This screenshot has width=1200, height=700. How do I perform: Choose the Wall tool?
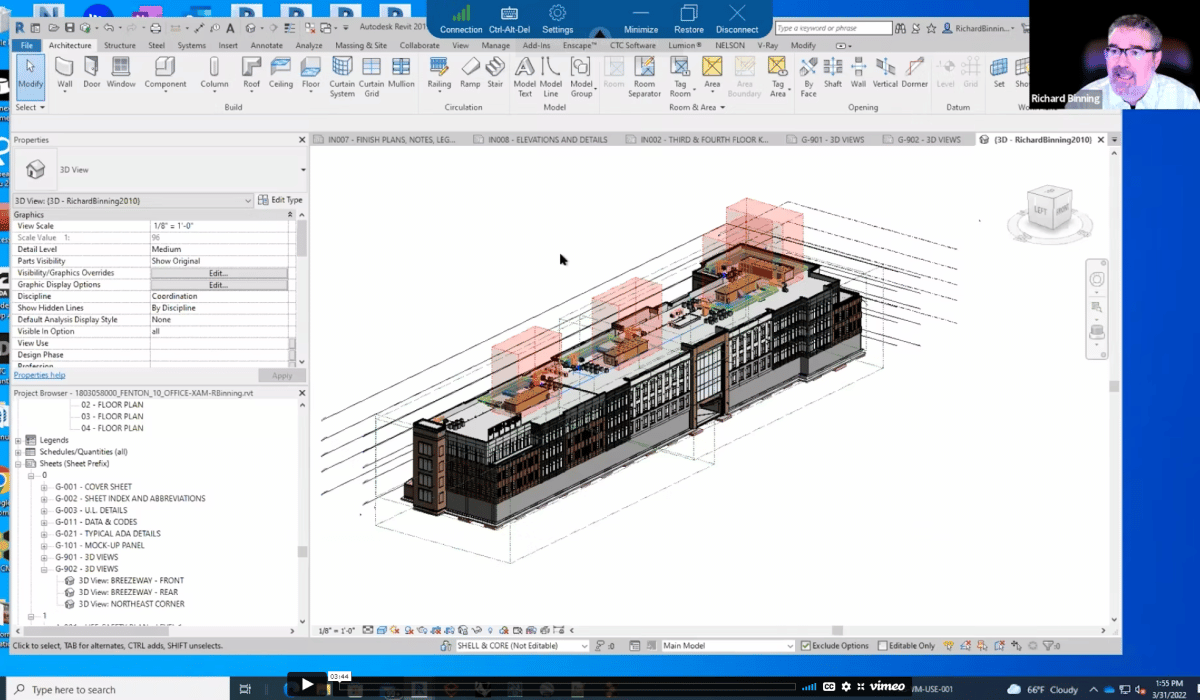(x=65, y=72)
